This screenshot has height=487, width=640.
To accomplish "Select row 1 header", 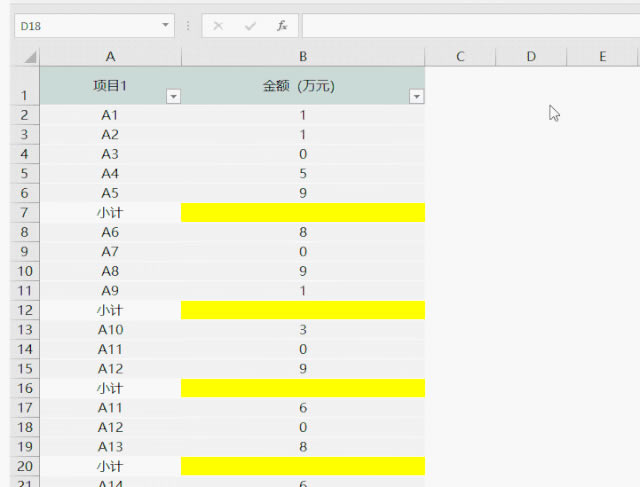I will 24,86.
